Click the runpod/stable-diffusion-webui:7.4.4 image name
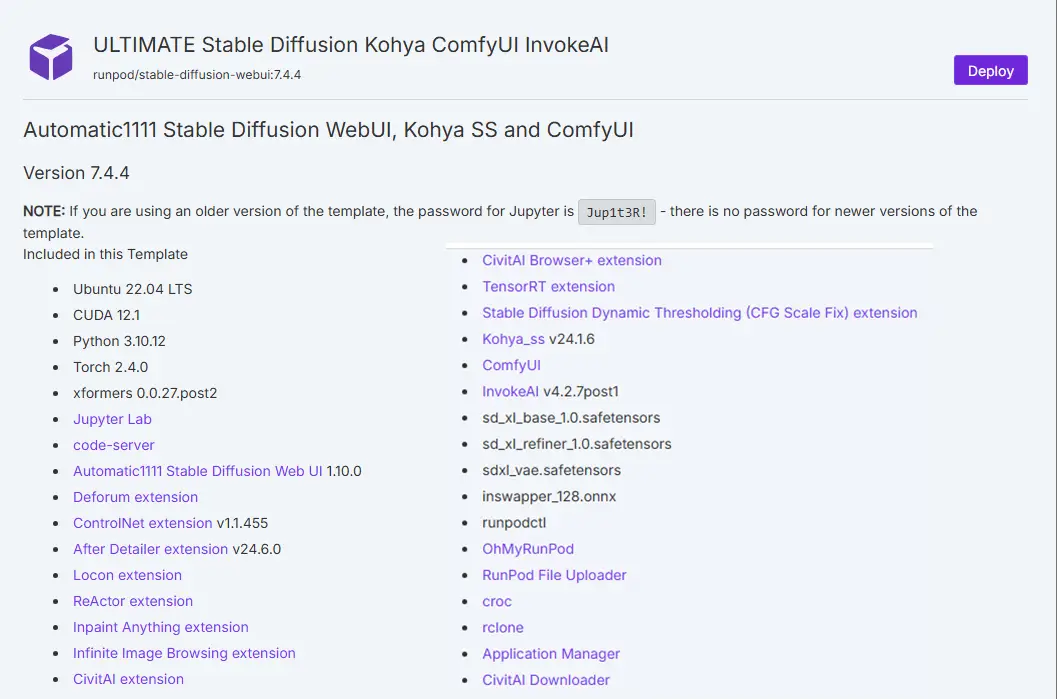 197,75
